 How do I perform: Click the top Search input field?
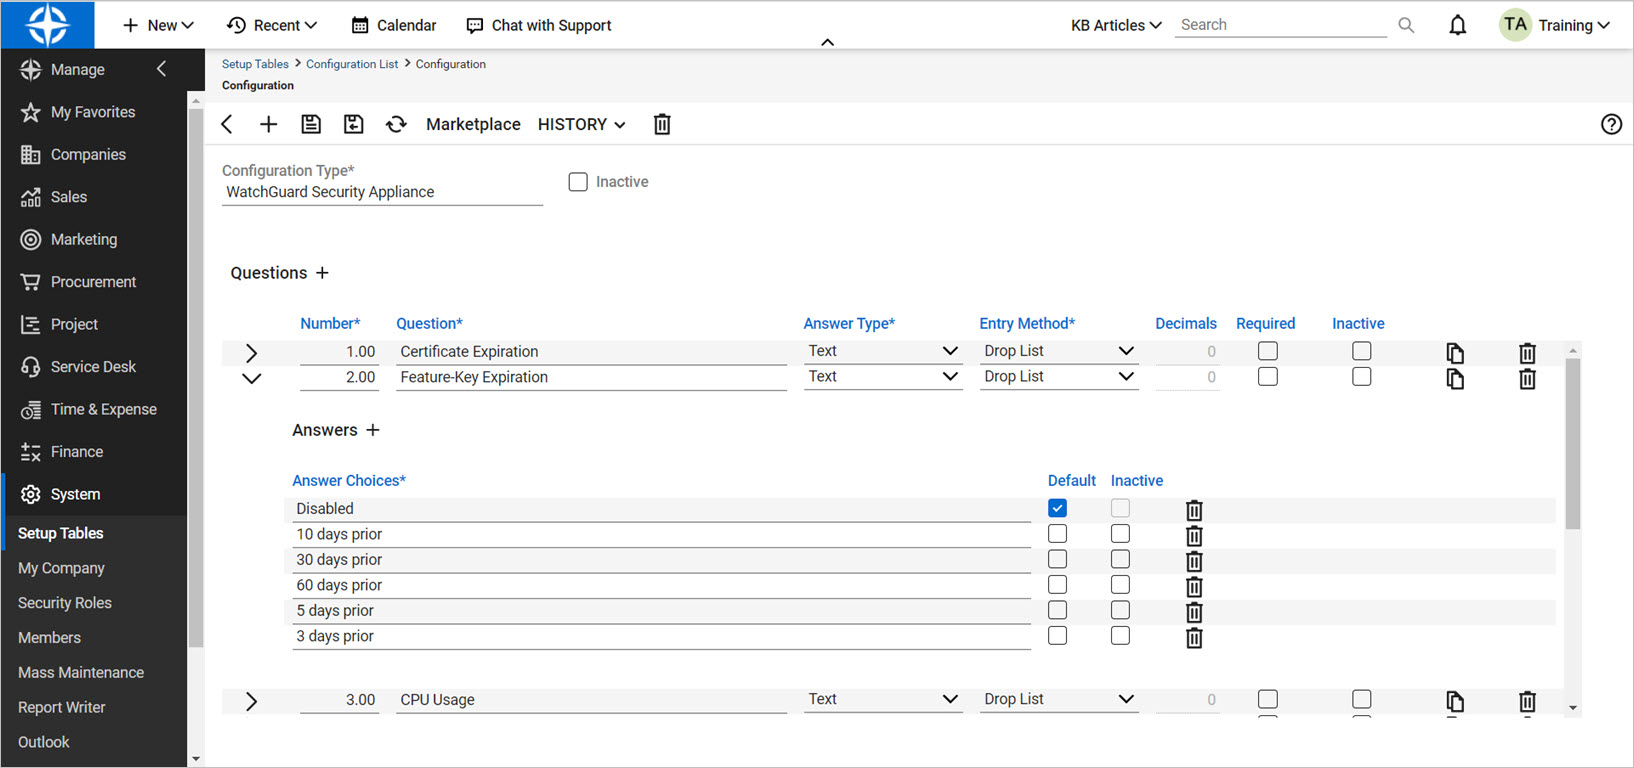[1280, 25]
